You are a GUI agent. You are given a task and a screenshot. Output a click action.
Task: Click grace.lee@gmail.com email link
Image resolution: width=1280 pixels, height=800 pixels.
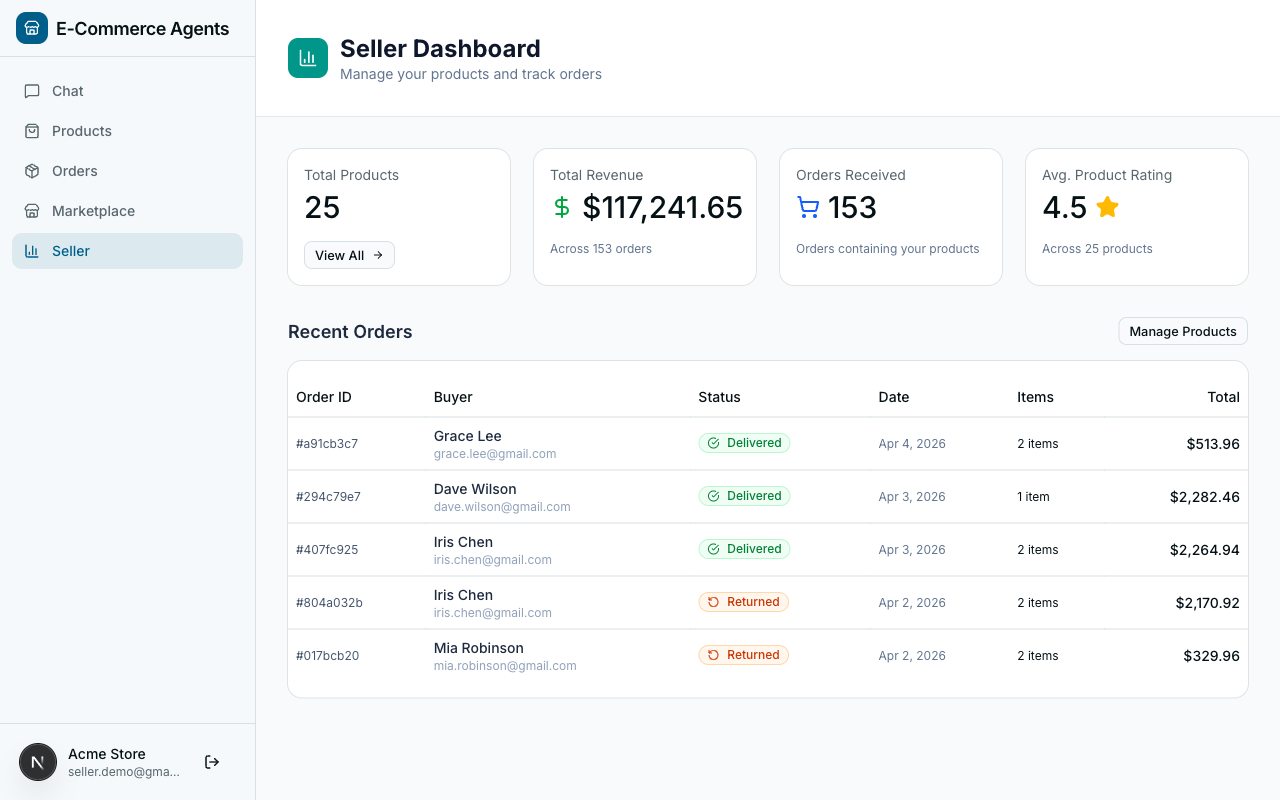pyautogui.click(x=495, y=453)
